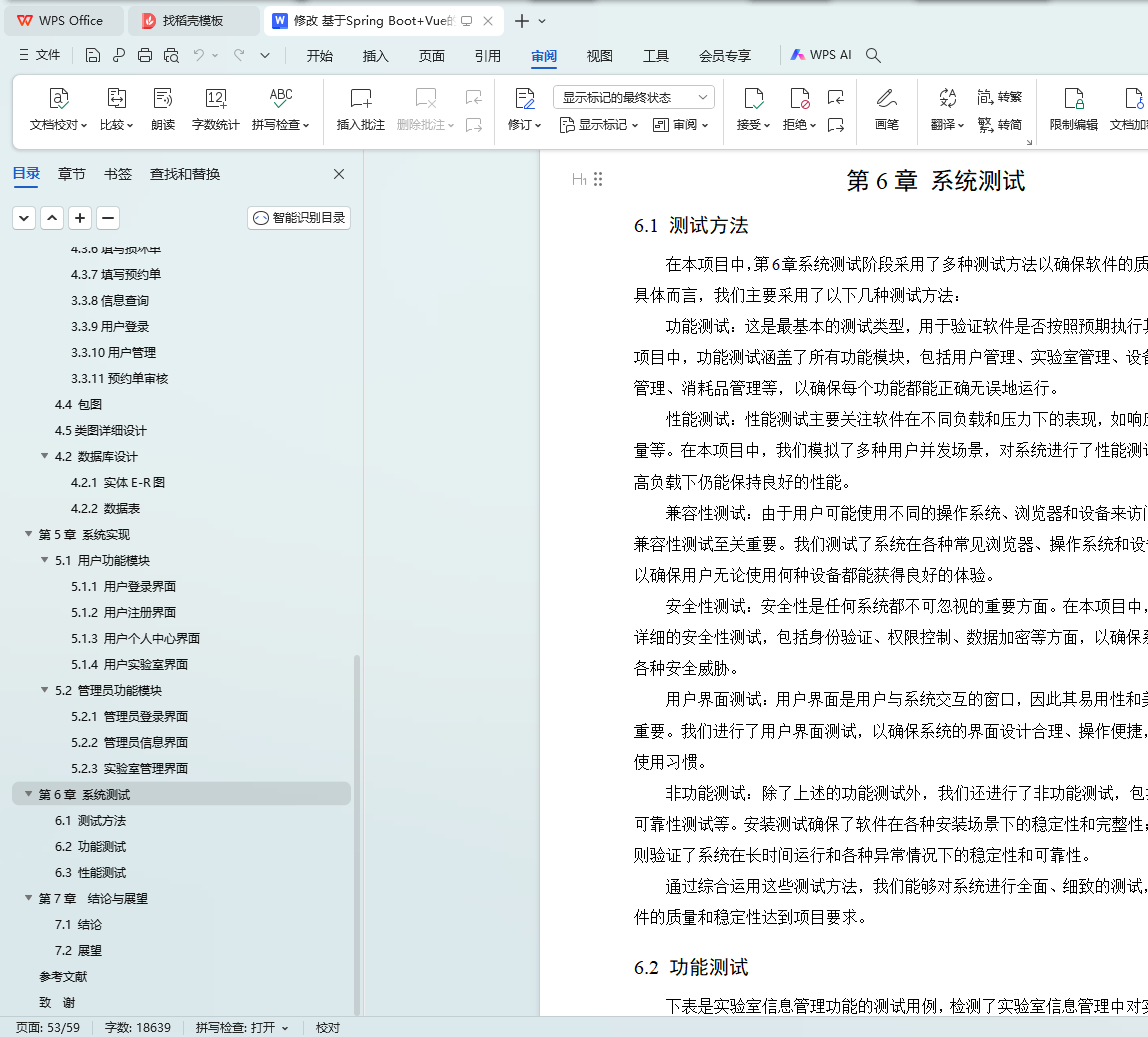Switch to the 开始 ribbon tab

point(319,56)
